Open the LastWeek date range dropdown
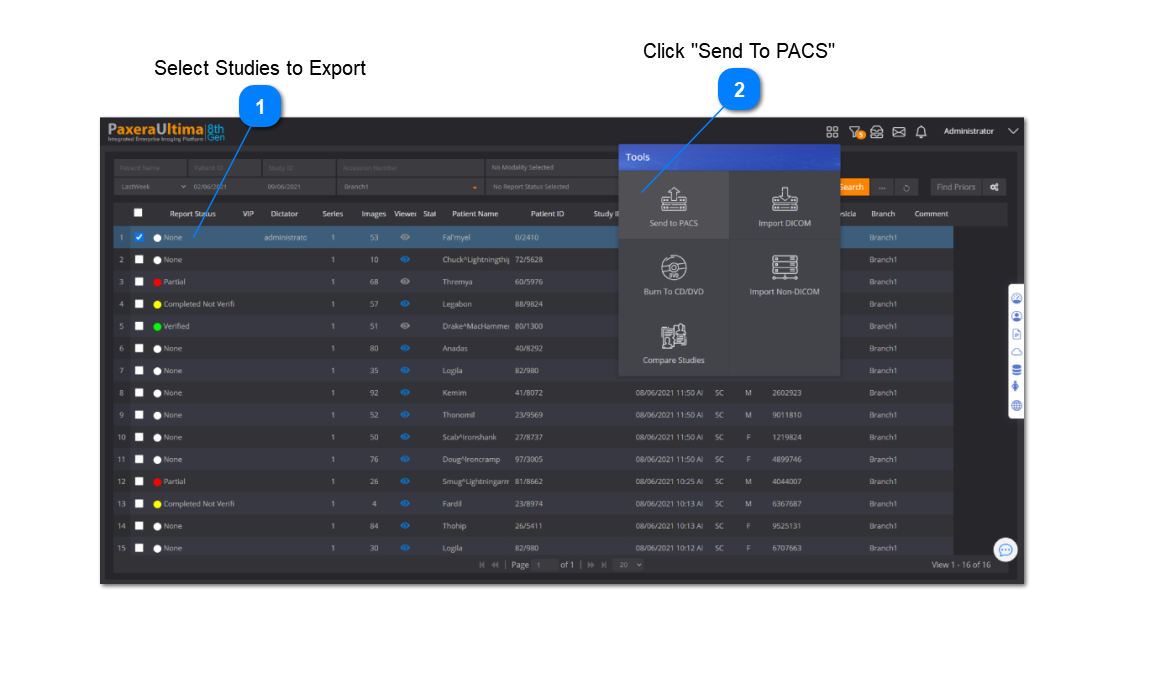1175x677 pixels. point(151,187)
